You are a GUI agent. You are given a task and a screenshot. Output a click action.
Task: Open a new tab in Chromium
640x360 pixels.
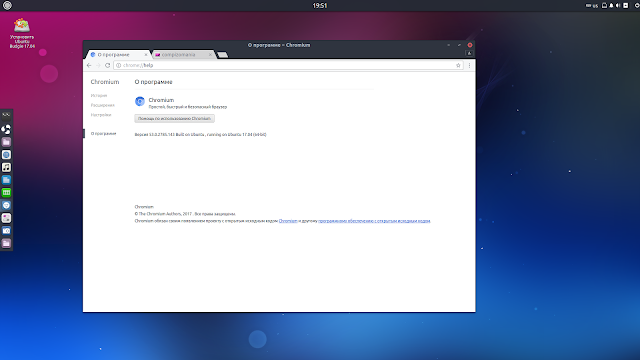tap(222, 55)
